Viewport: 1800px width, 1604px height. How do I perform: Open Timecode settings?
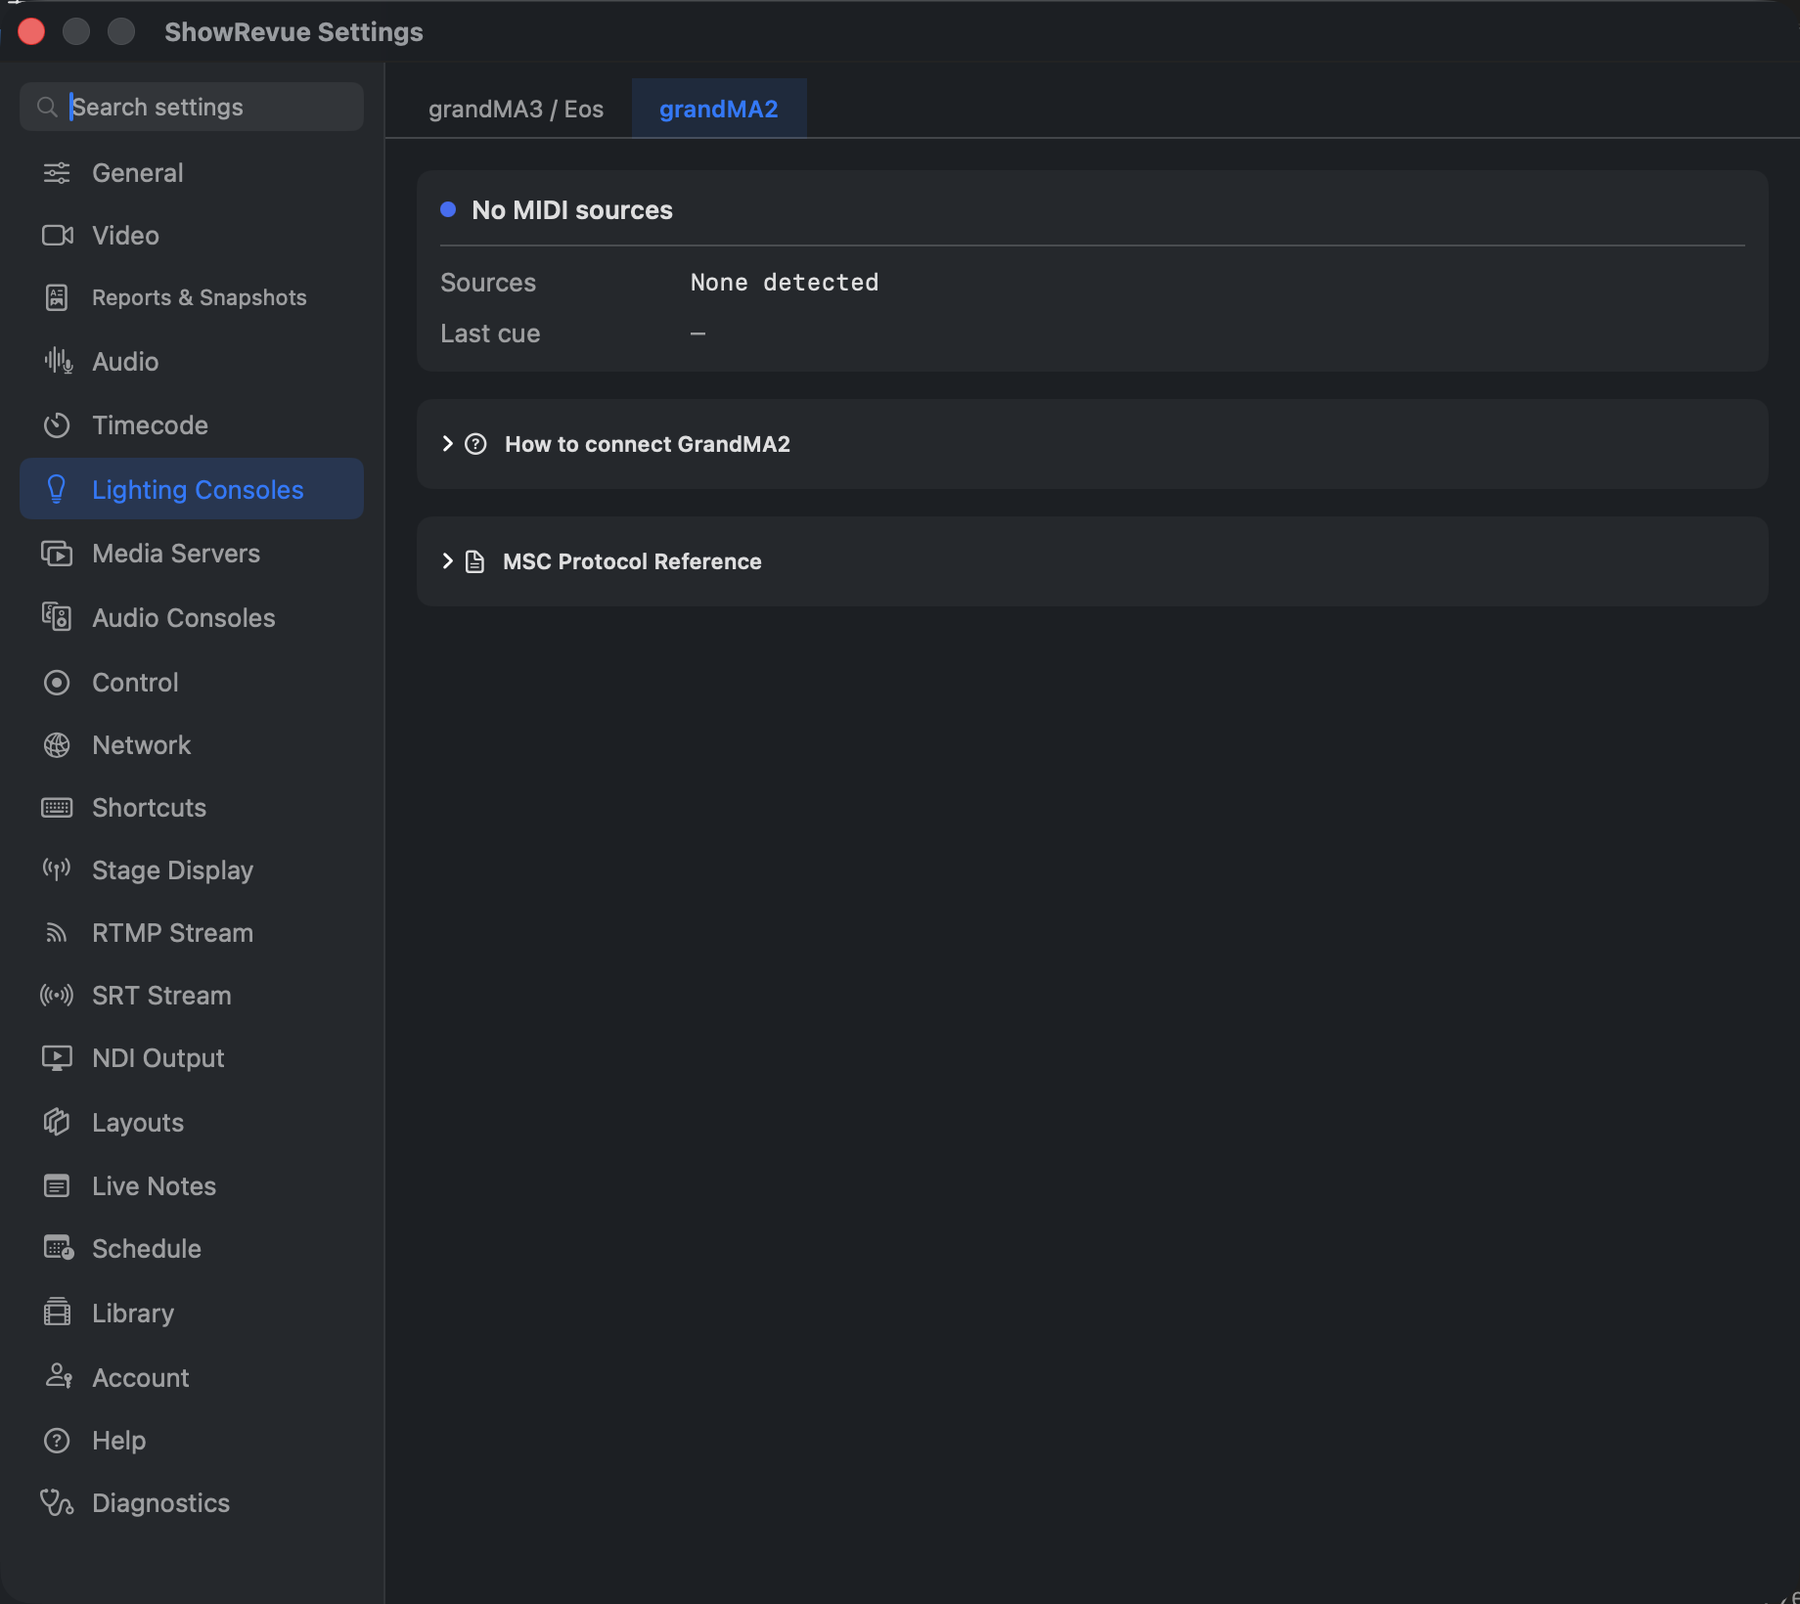pyautogui.click(x=191, y=425)
